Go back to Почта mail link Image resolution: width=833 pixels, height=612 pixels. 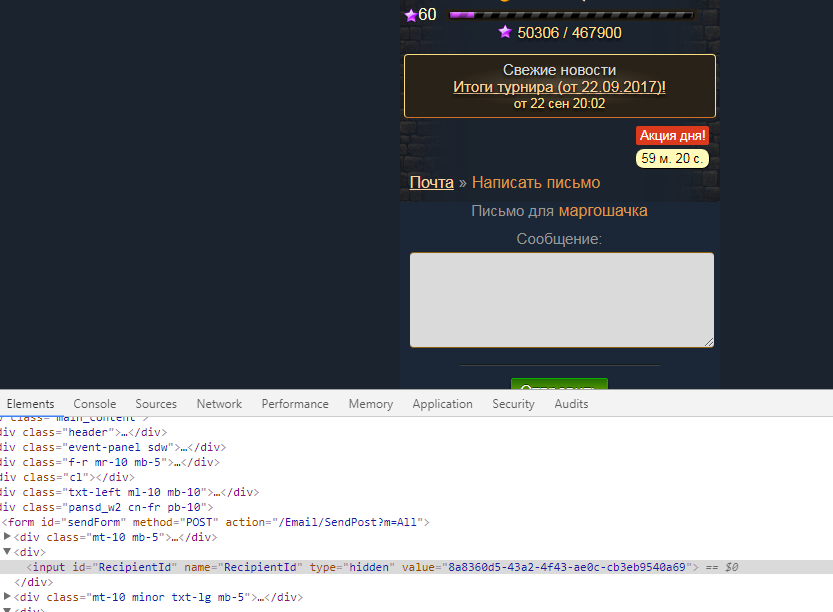[x=431, y=182]
